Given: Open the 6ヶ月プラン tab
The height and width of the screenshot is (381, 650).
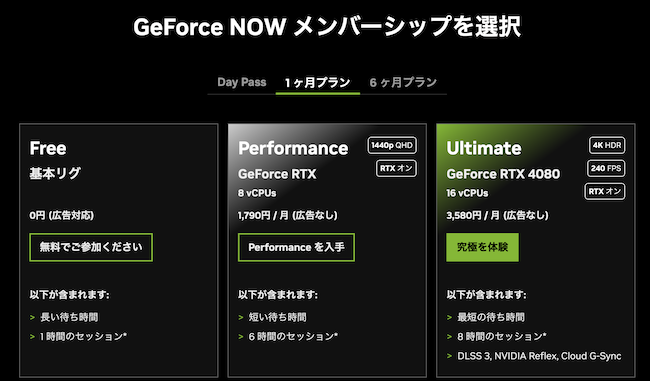Looking at the screenshot, I should (403, 83).
